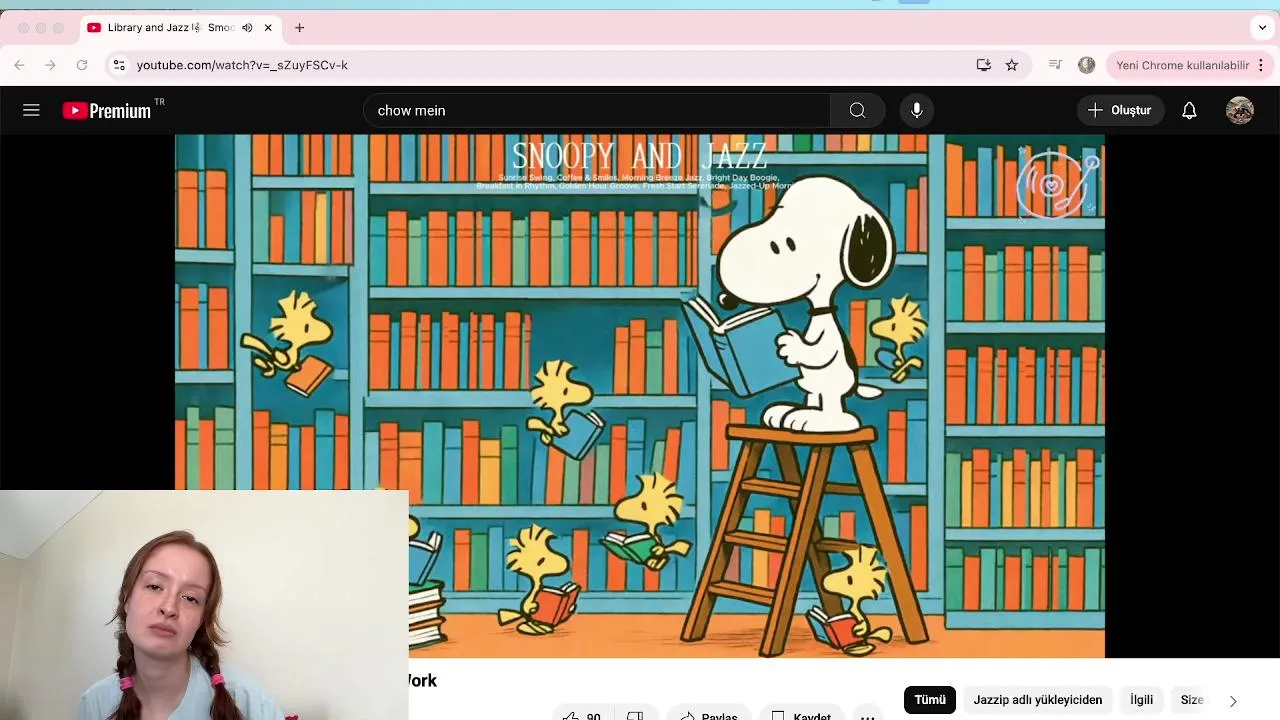
Task: Select Jazzip adlı yükleyiciden chip
Action: click(x=1038, y=700)
